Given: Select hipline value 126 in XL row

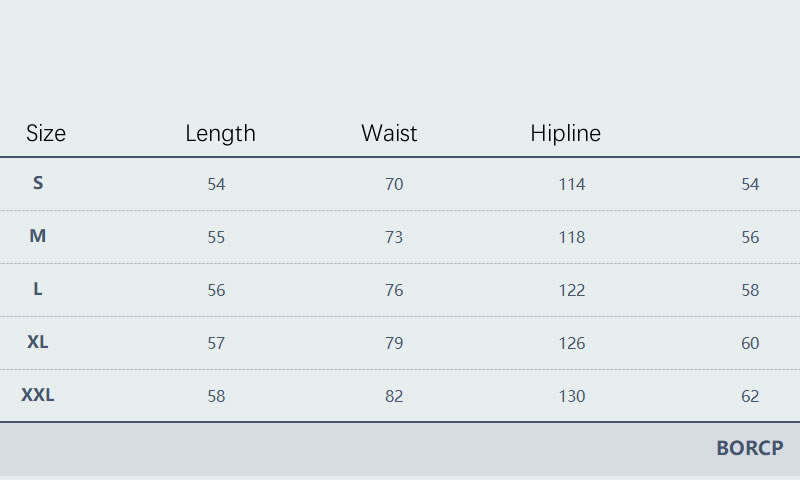Looking at the screenshot, I should (571, 343).
